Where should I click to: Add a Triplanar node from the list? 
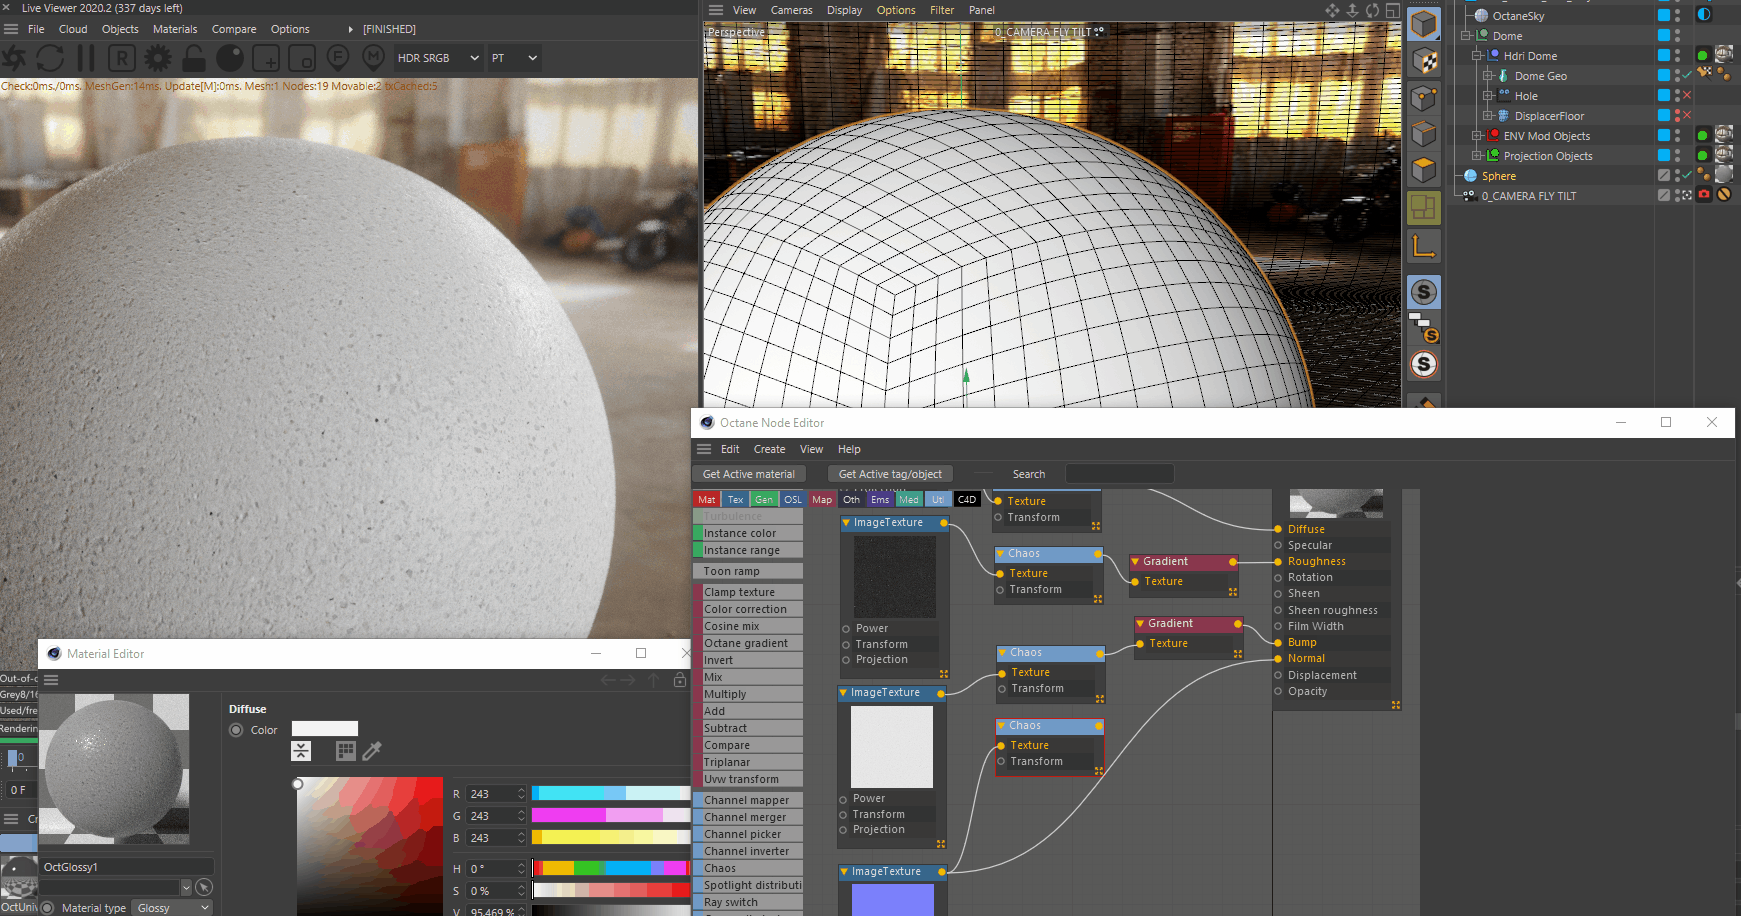(748, 762)
